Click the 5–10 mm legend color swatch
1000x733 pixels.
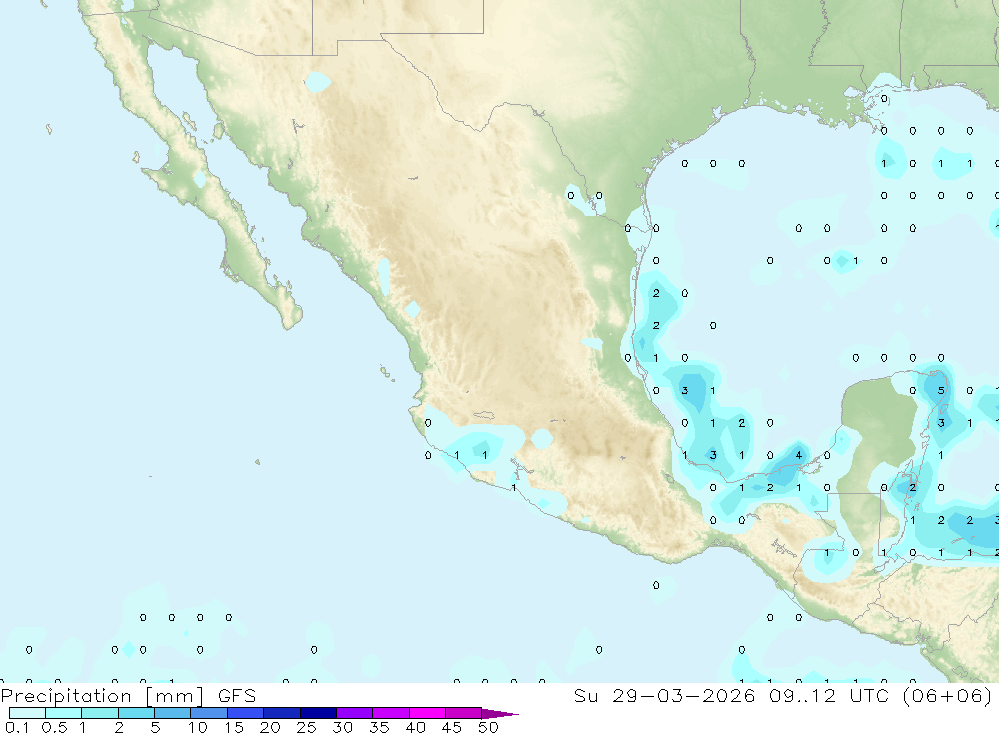(x=172, y=713)
